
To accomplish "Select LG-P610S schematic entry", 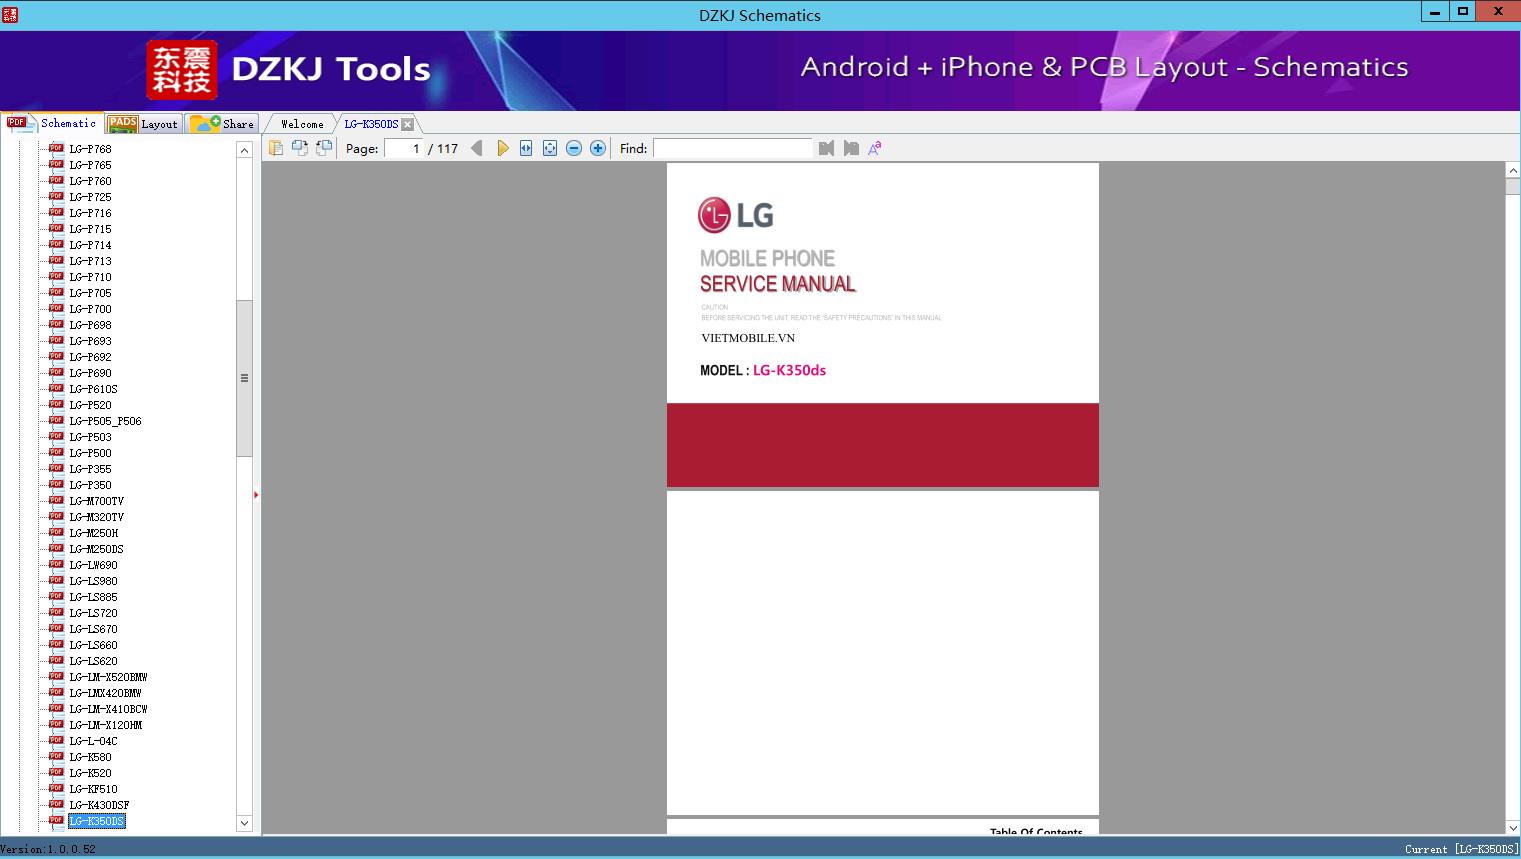I will tap(93, 389).
